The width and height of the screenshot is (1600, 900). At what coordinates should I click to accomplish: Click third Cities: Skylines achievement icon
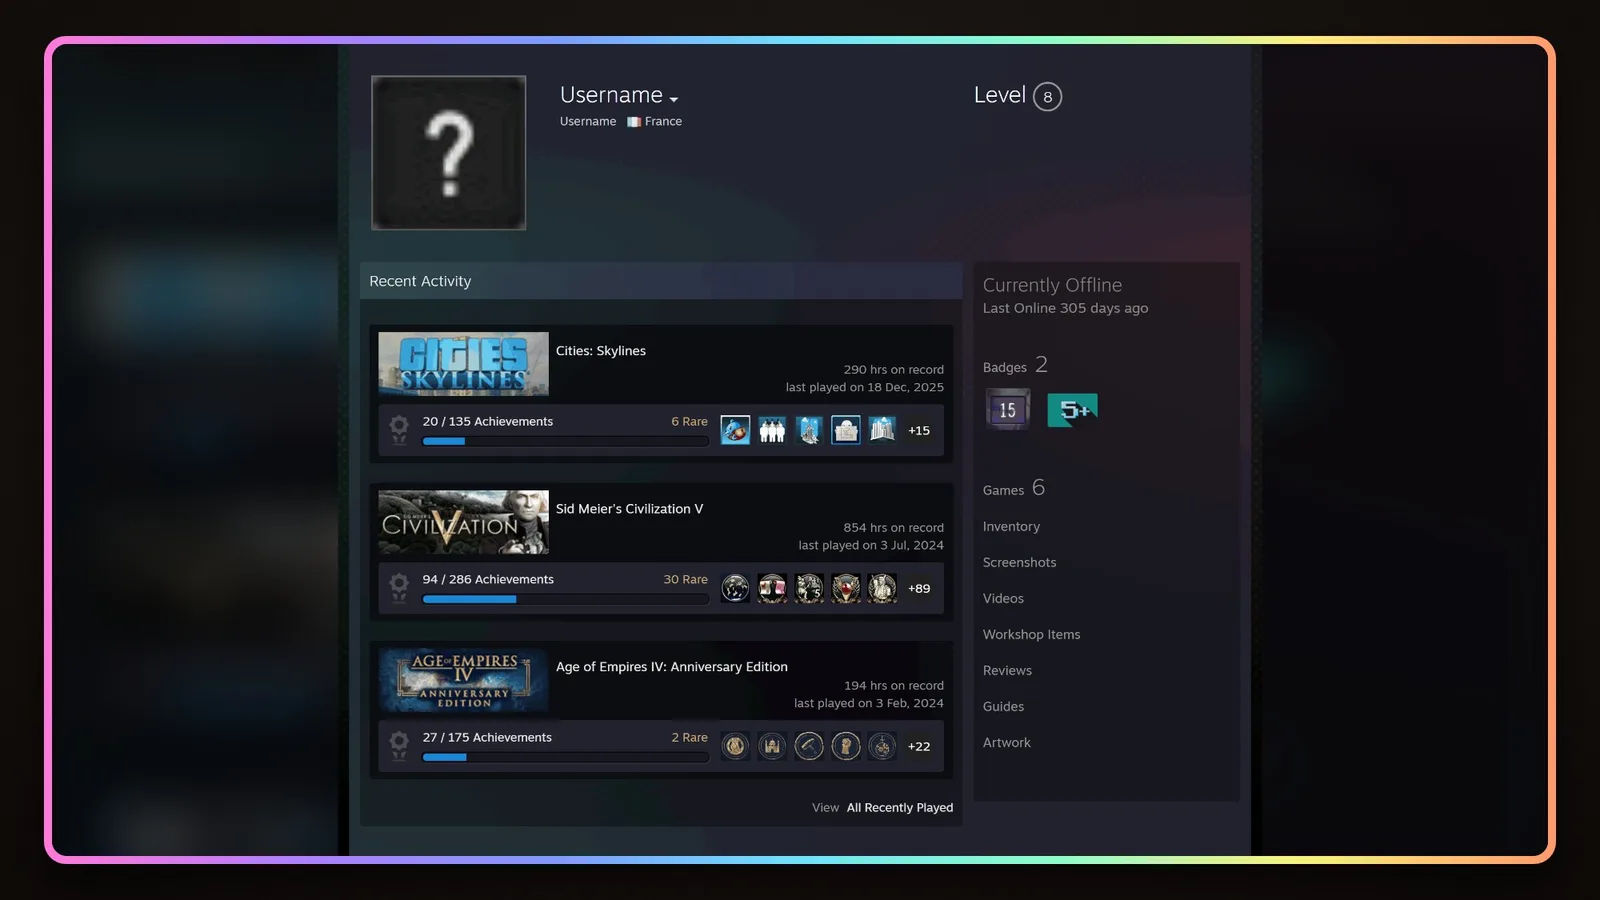[x=809, y=431]
